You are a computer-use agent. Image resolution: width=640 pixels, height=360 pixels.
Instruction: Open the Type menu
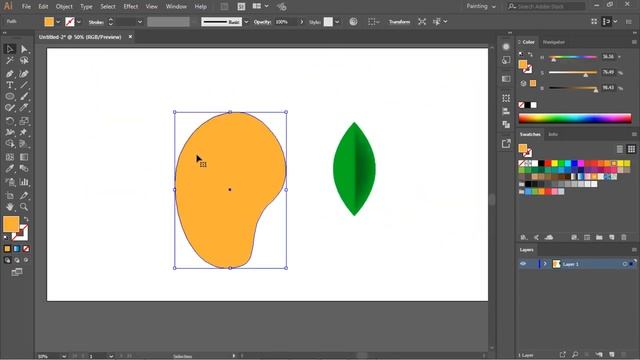[x=86, y=7]
